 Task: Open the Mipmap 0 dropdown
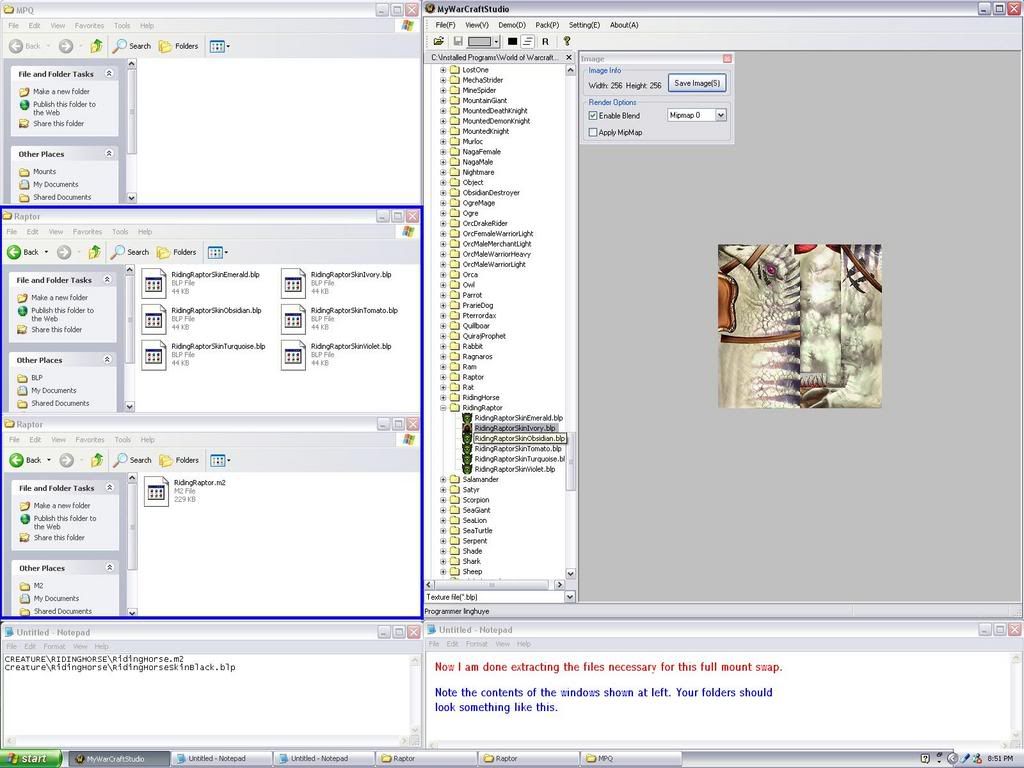pyautogui.click(x=720, y=115)
